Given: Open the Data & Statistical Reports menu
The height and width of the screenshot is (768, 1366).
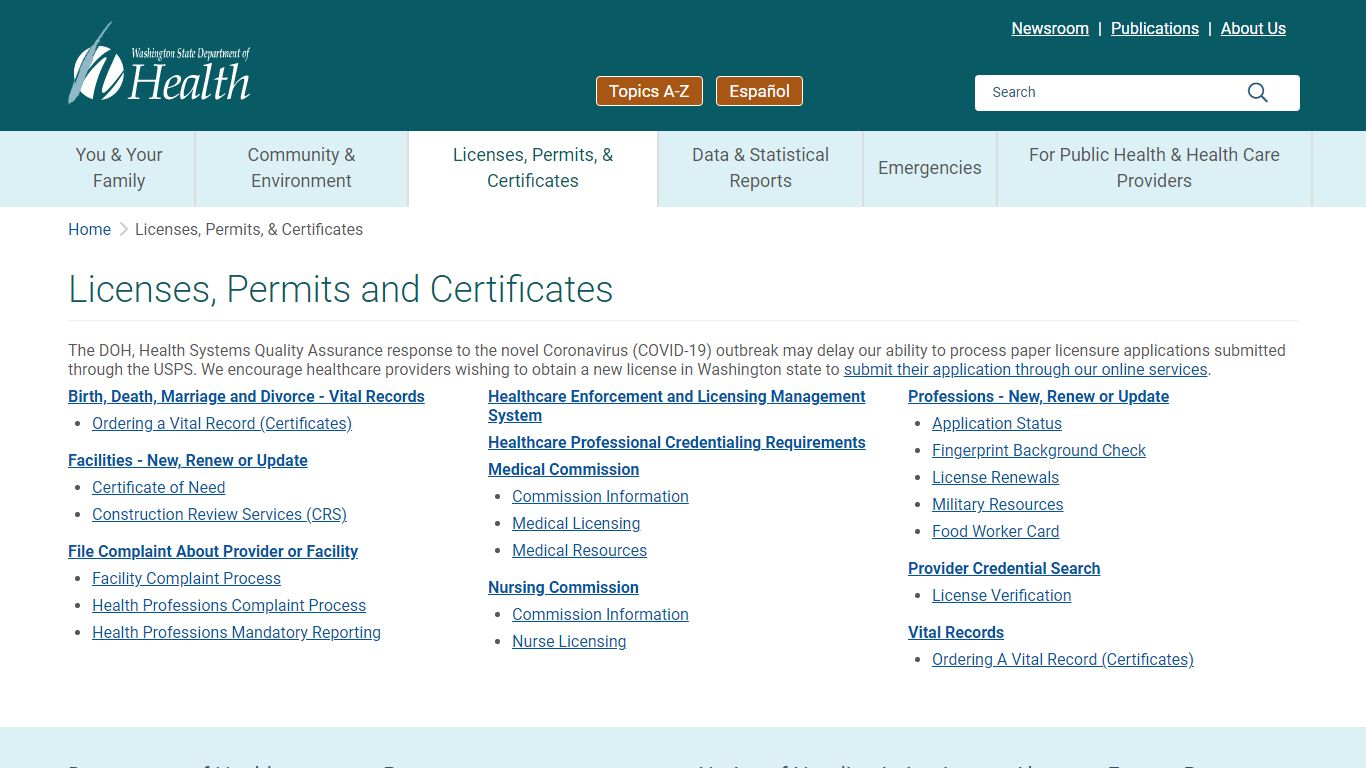Looking at the screenshot, I should (760, 168).
